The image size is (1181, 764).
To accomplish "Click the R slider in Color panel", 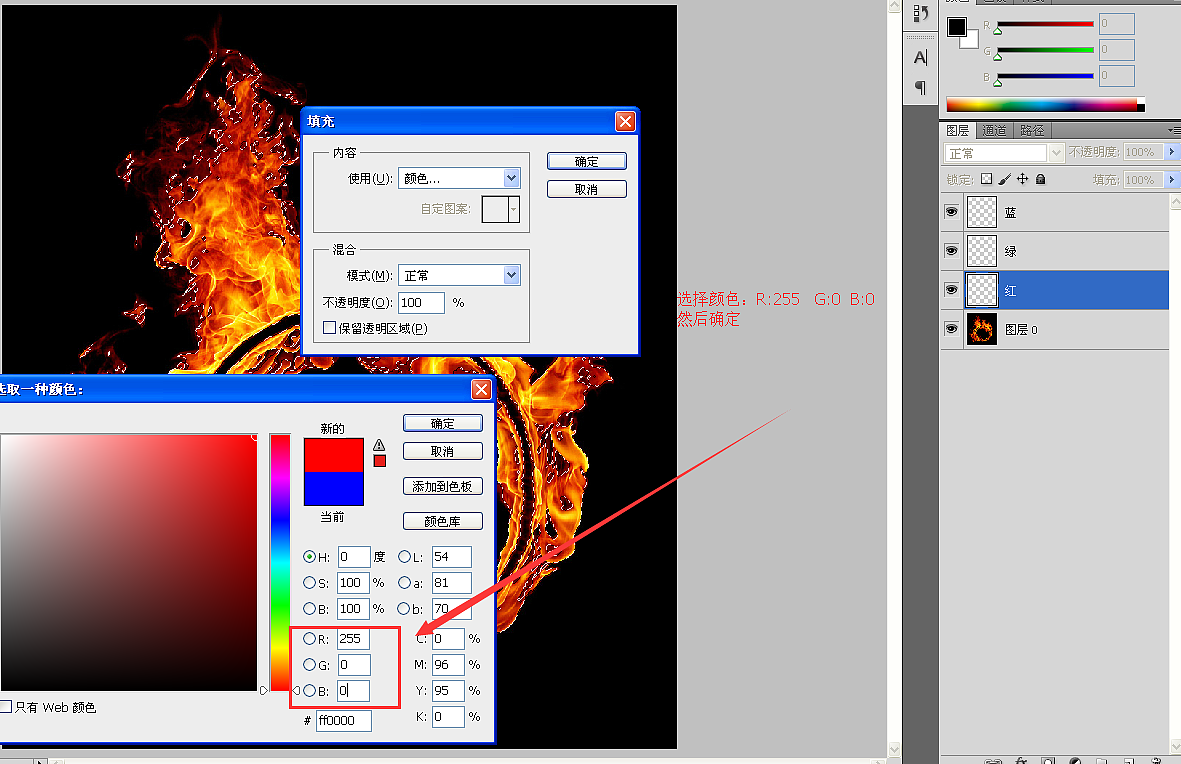I will pos(1045,25).
